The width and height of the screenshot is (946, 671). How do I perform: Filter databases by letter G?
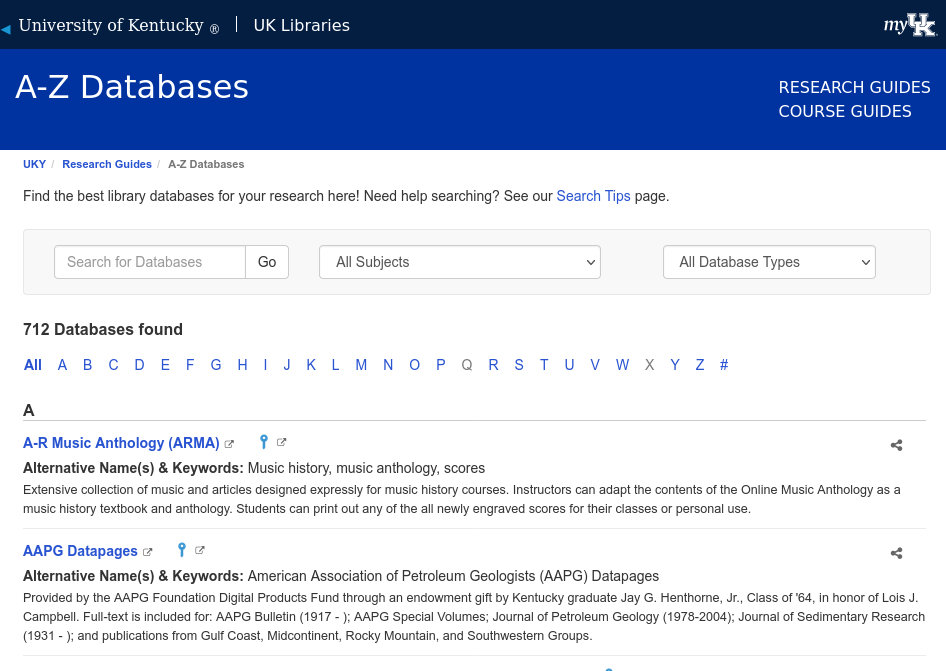click(x=216, y=365)
